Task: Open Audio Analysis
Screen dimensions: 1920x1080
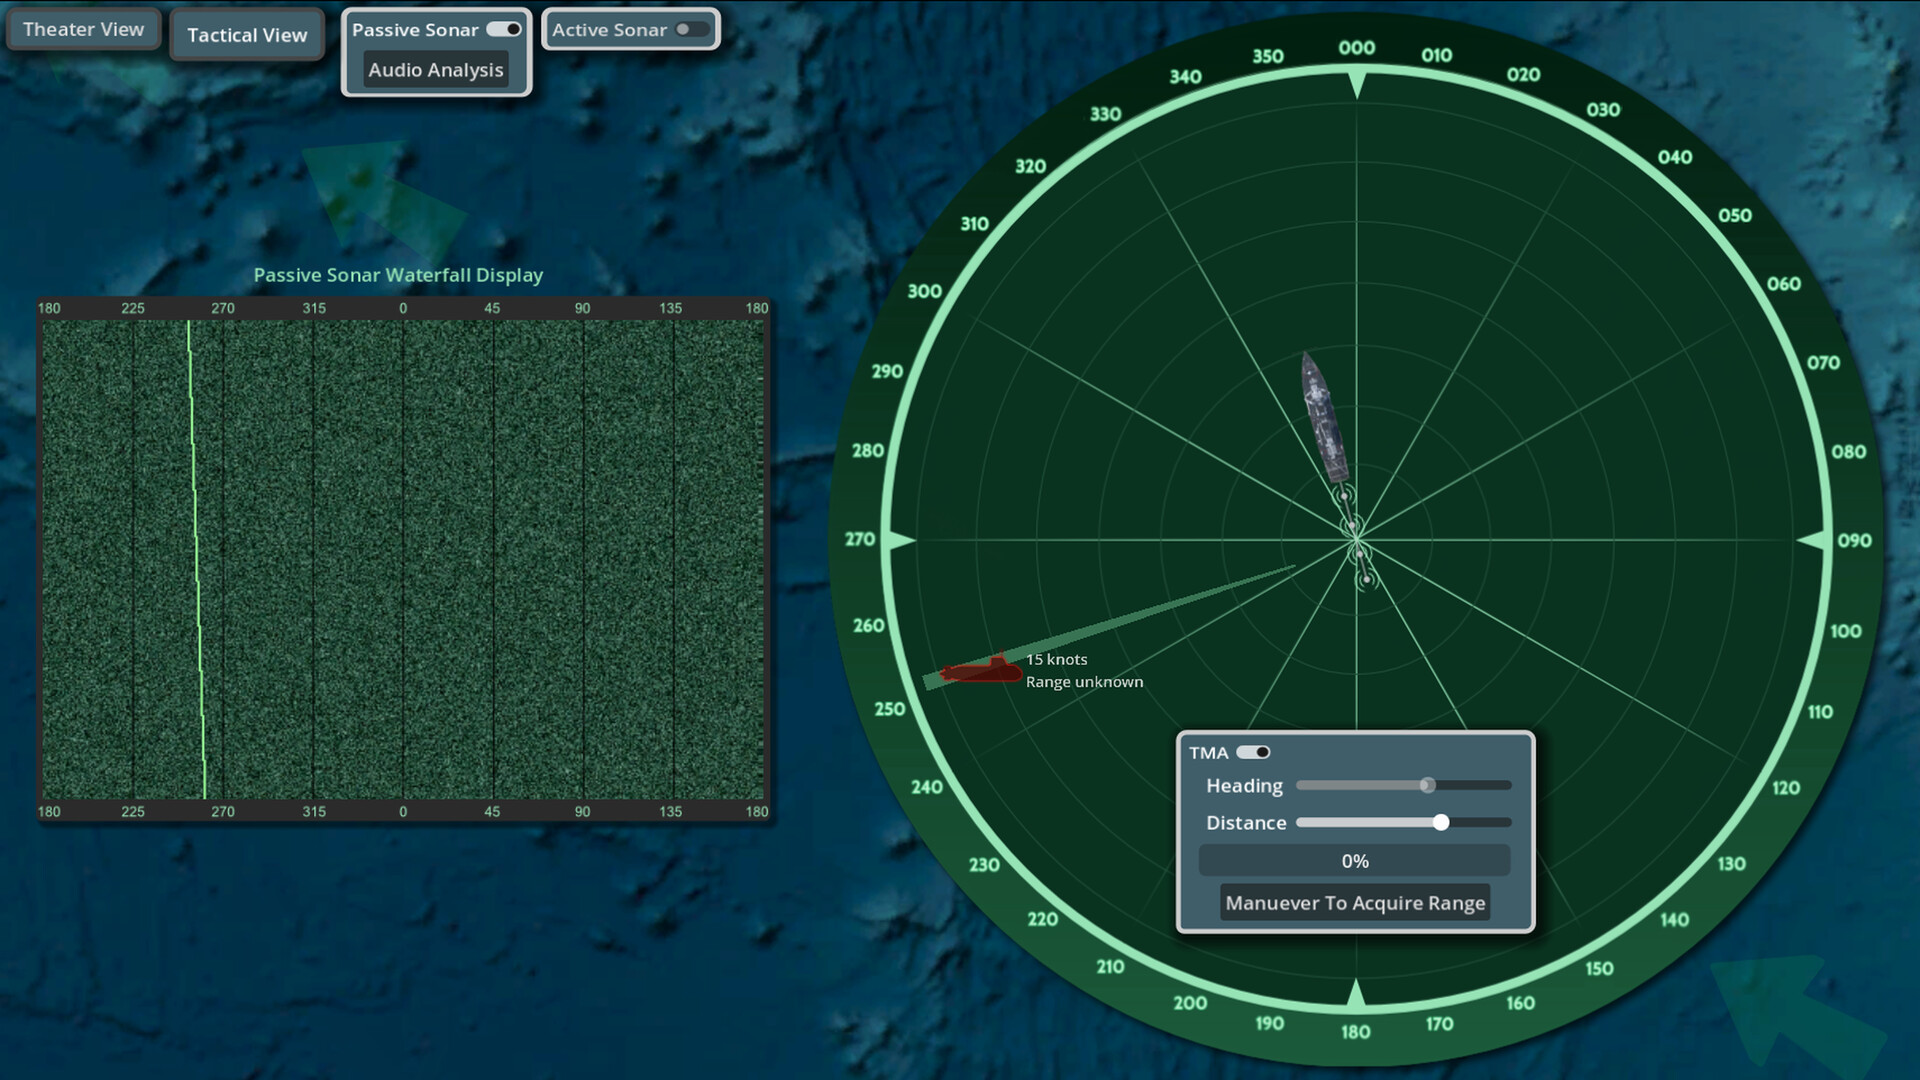Action: click(435, 70)
